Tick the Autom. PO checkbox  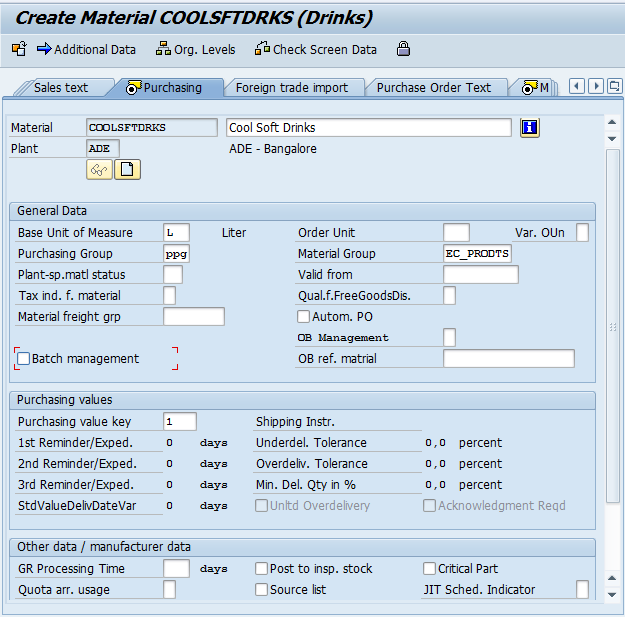coord(304,317)
